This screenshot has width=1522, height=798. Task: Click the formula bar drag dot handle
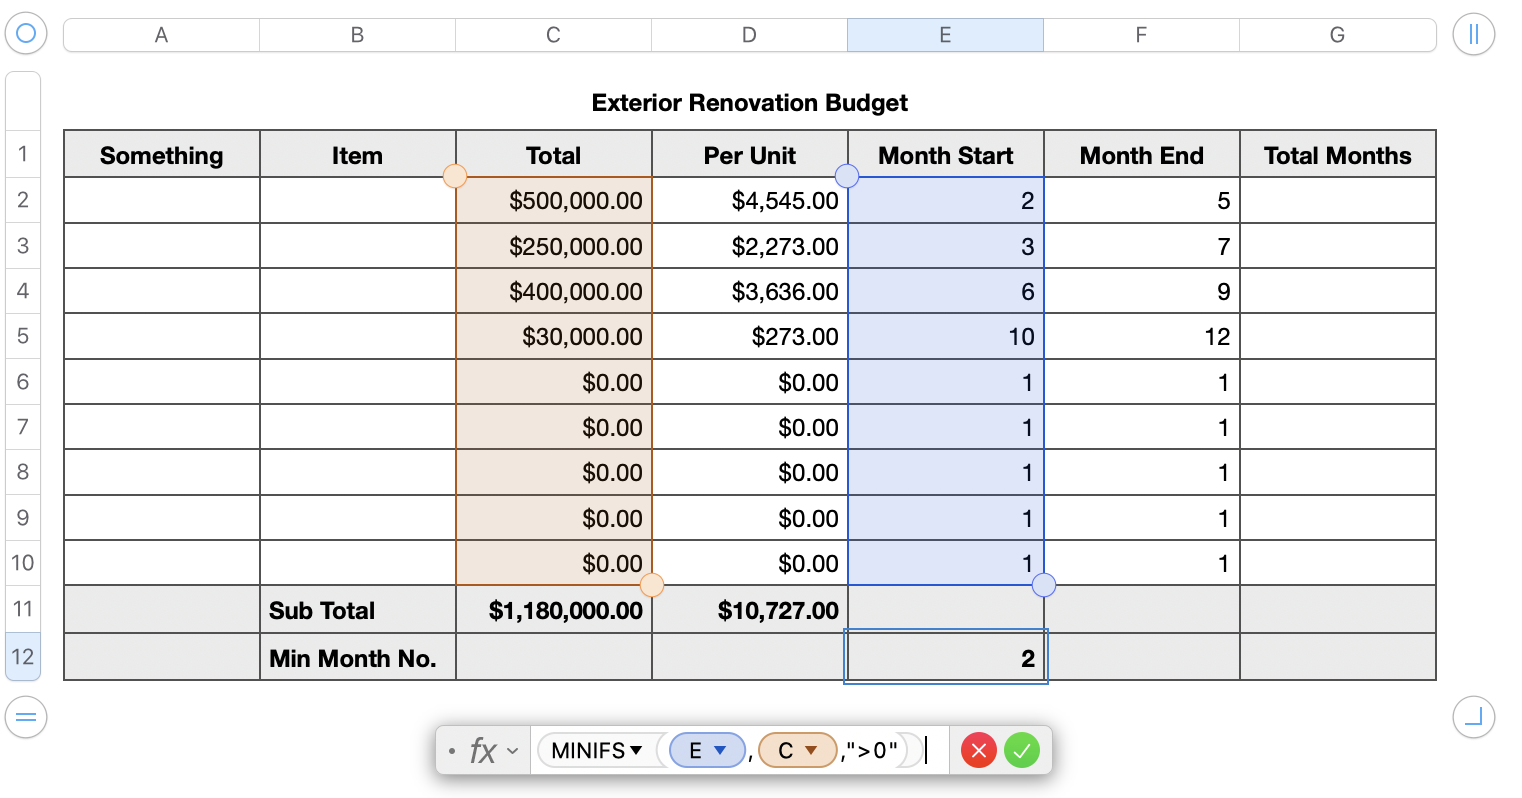coord(452,750)
